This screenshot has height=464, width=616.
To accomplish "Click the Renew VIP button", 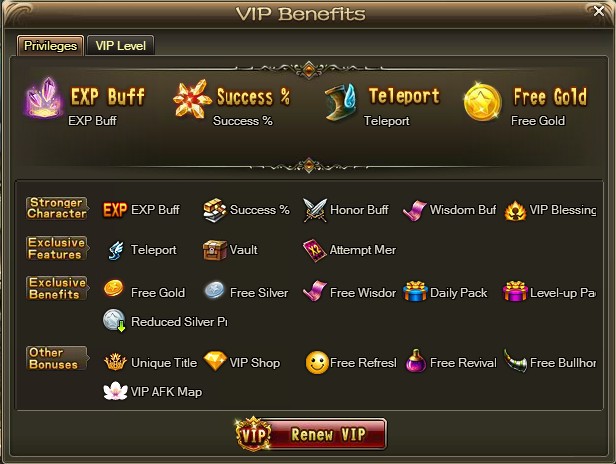I will tap(311, 434).
